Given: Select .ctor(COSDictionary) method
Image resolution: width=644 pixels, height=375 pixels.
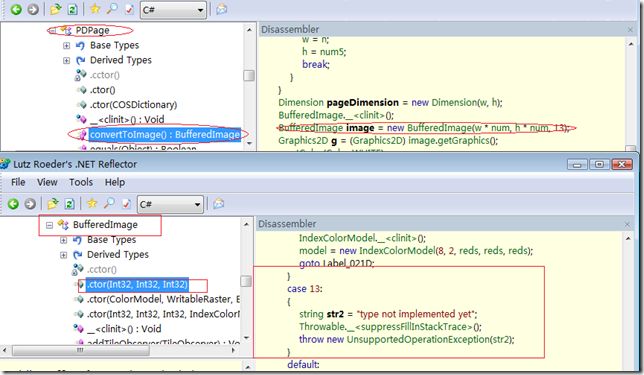Looking at the screenshot, I should pyautogui.click(x=133, y=105).
